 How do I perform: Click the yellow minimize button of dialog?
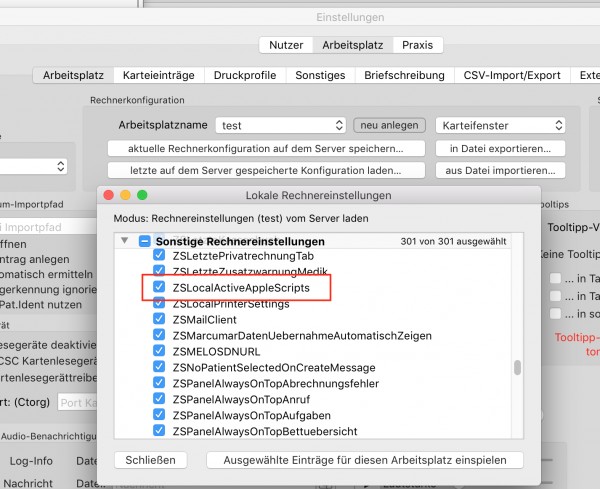[x=126, y=195]
